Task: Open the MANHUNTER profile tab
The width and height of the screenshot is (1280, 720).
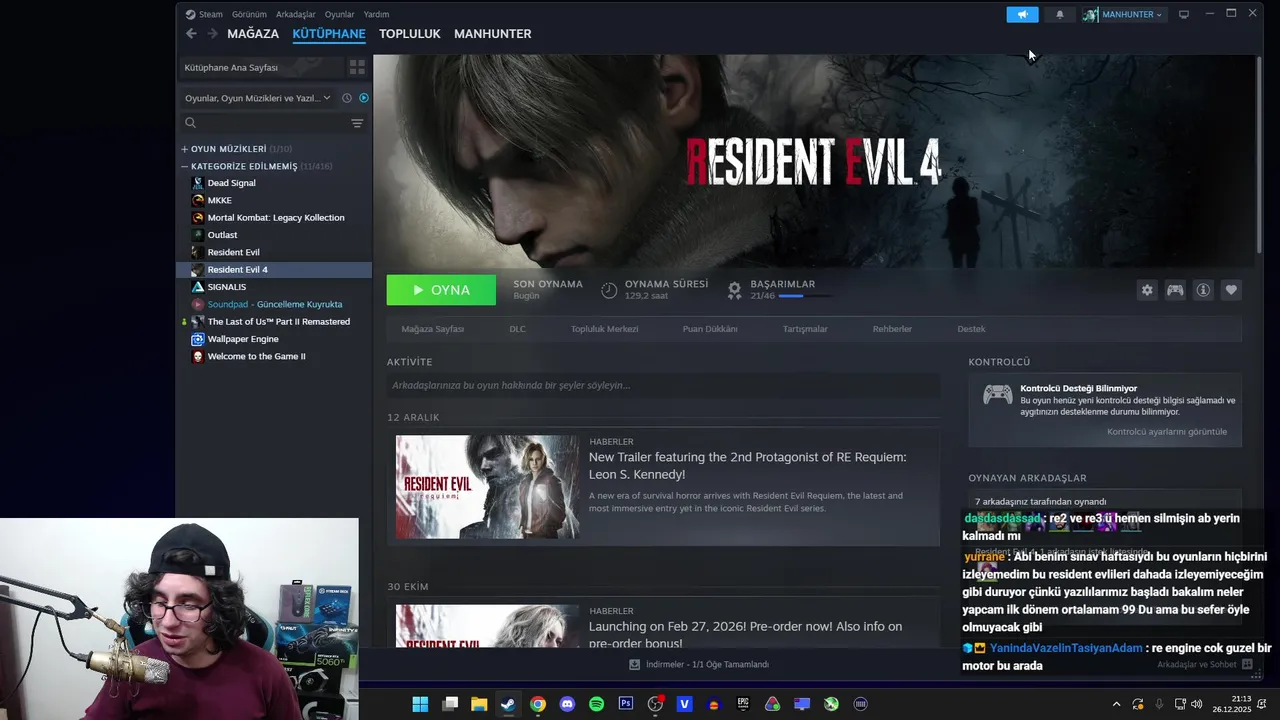Action: point(493,34)
